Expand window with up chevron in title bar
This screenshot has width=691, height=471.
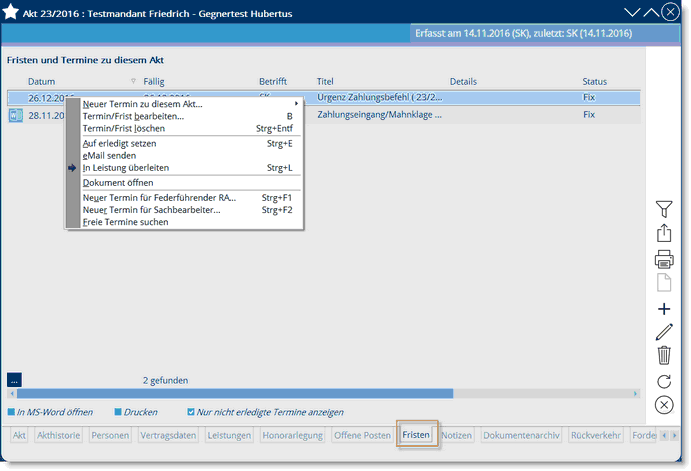point(651,12)
